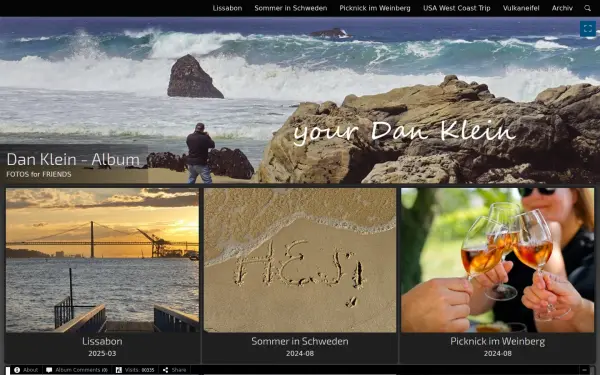Click the Share button in footer
The image size is (600, 375).
(x=174, y=370)
